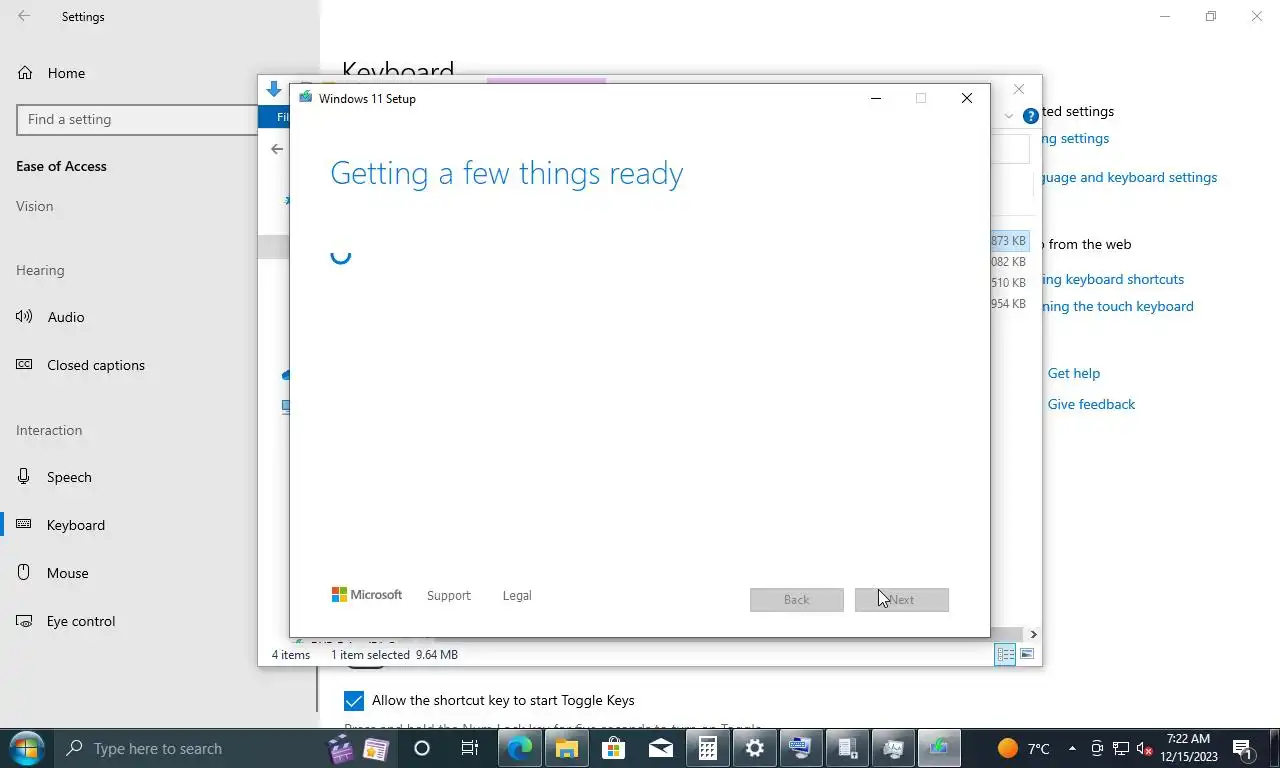Viewport: 1280px width, 768px height.
Task: Open Speech settings in sidebar
Action: [69, 477]
